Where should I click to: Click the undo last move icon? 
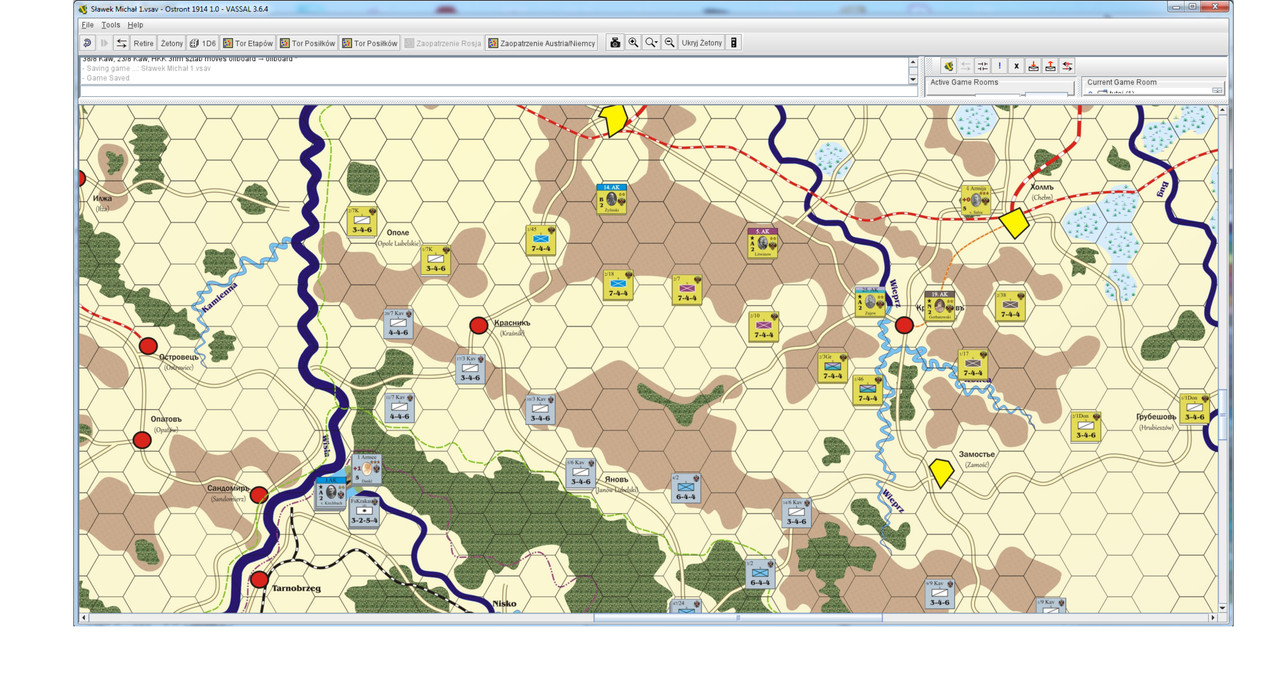pos(88,43)
